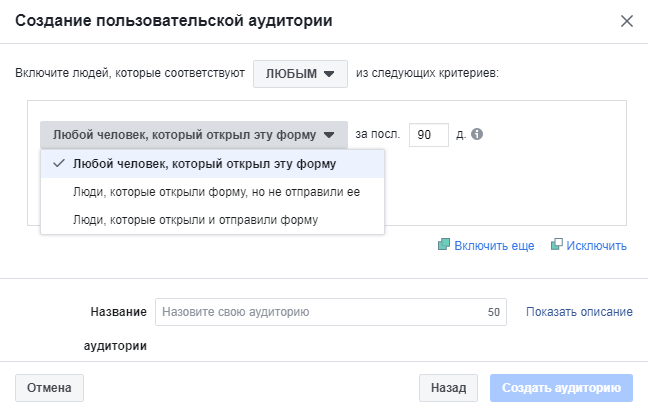Click the info icon next to days
Screen dimensions: 648x413
click(x=477, y=134)
